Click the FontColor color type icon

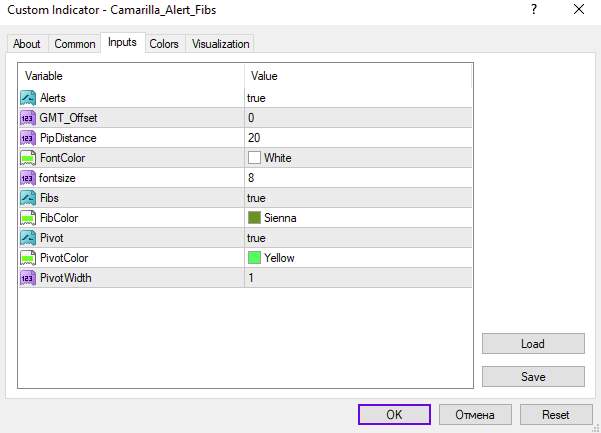tap(28, 158)
